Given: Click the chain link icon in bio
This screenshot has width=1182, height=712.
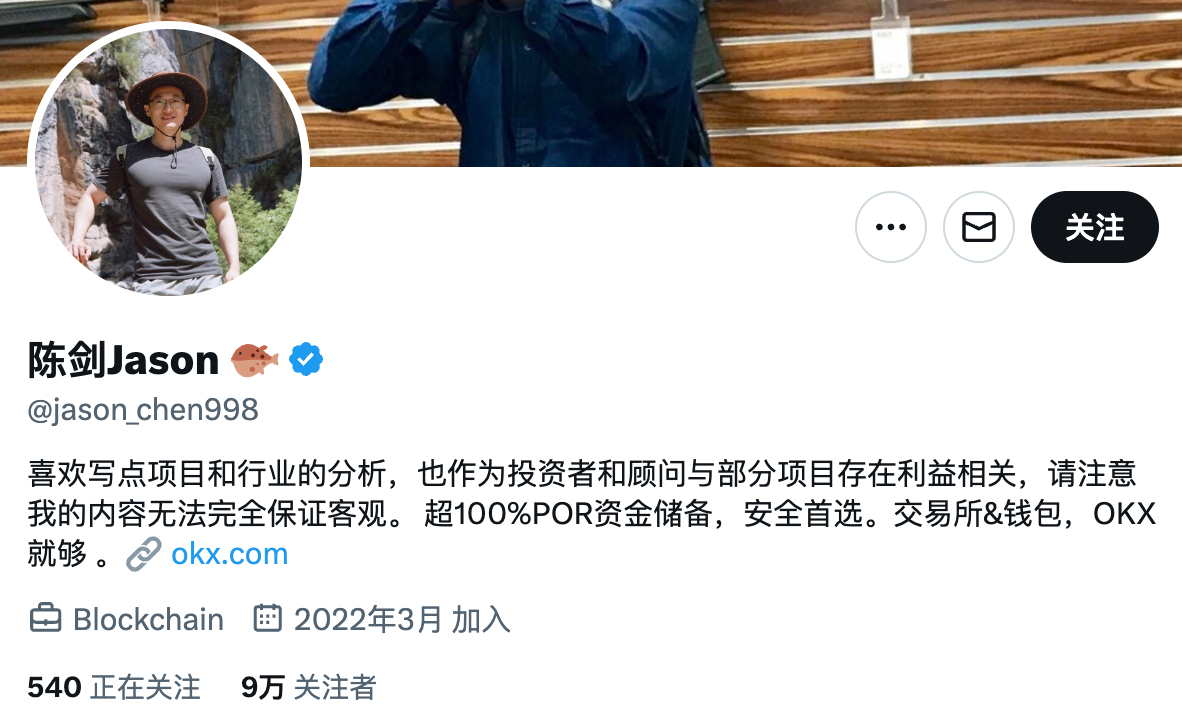Looking at the screenshot, I should [x=143, y=554].
